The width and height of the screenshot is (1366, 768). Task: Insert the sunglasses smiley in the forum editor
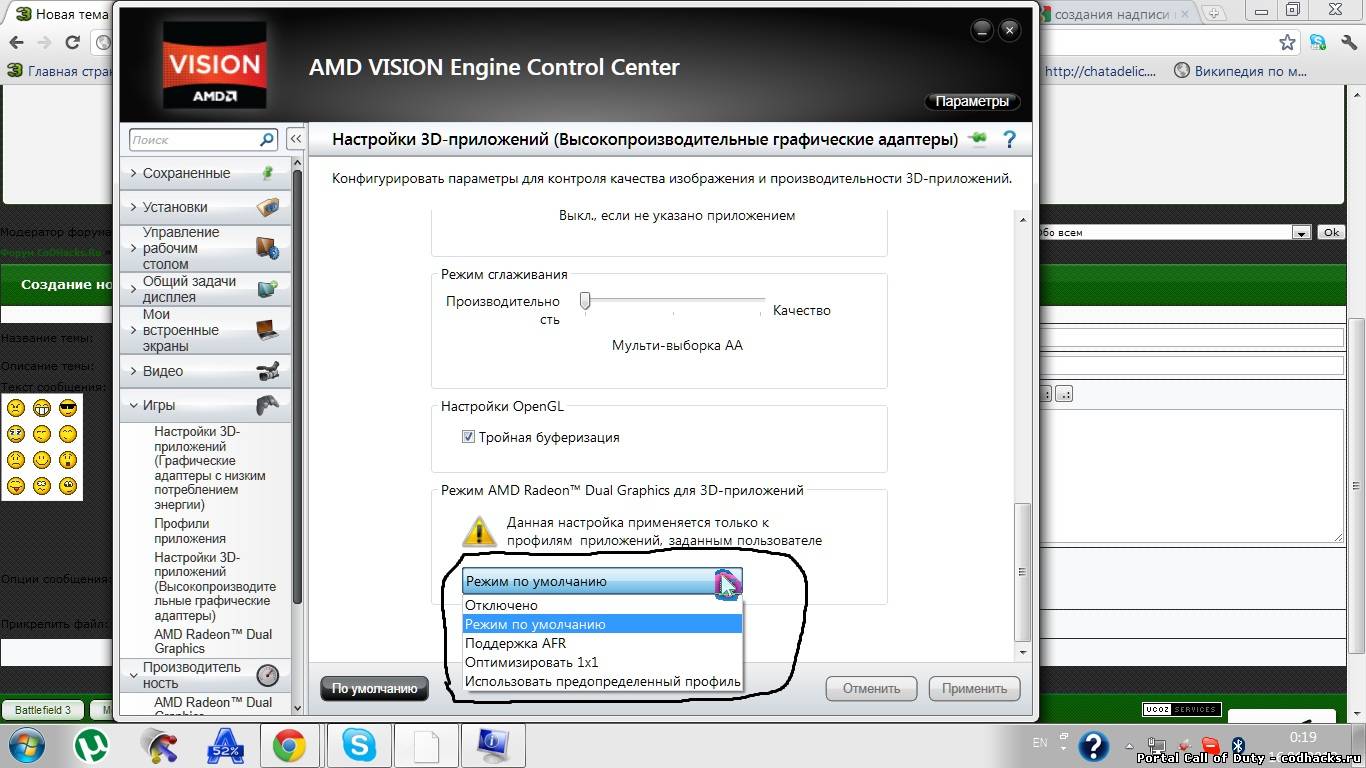(x=68, y=408)
